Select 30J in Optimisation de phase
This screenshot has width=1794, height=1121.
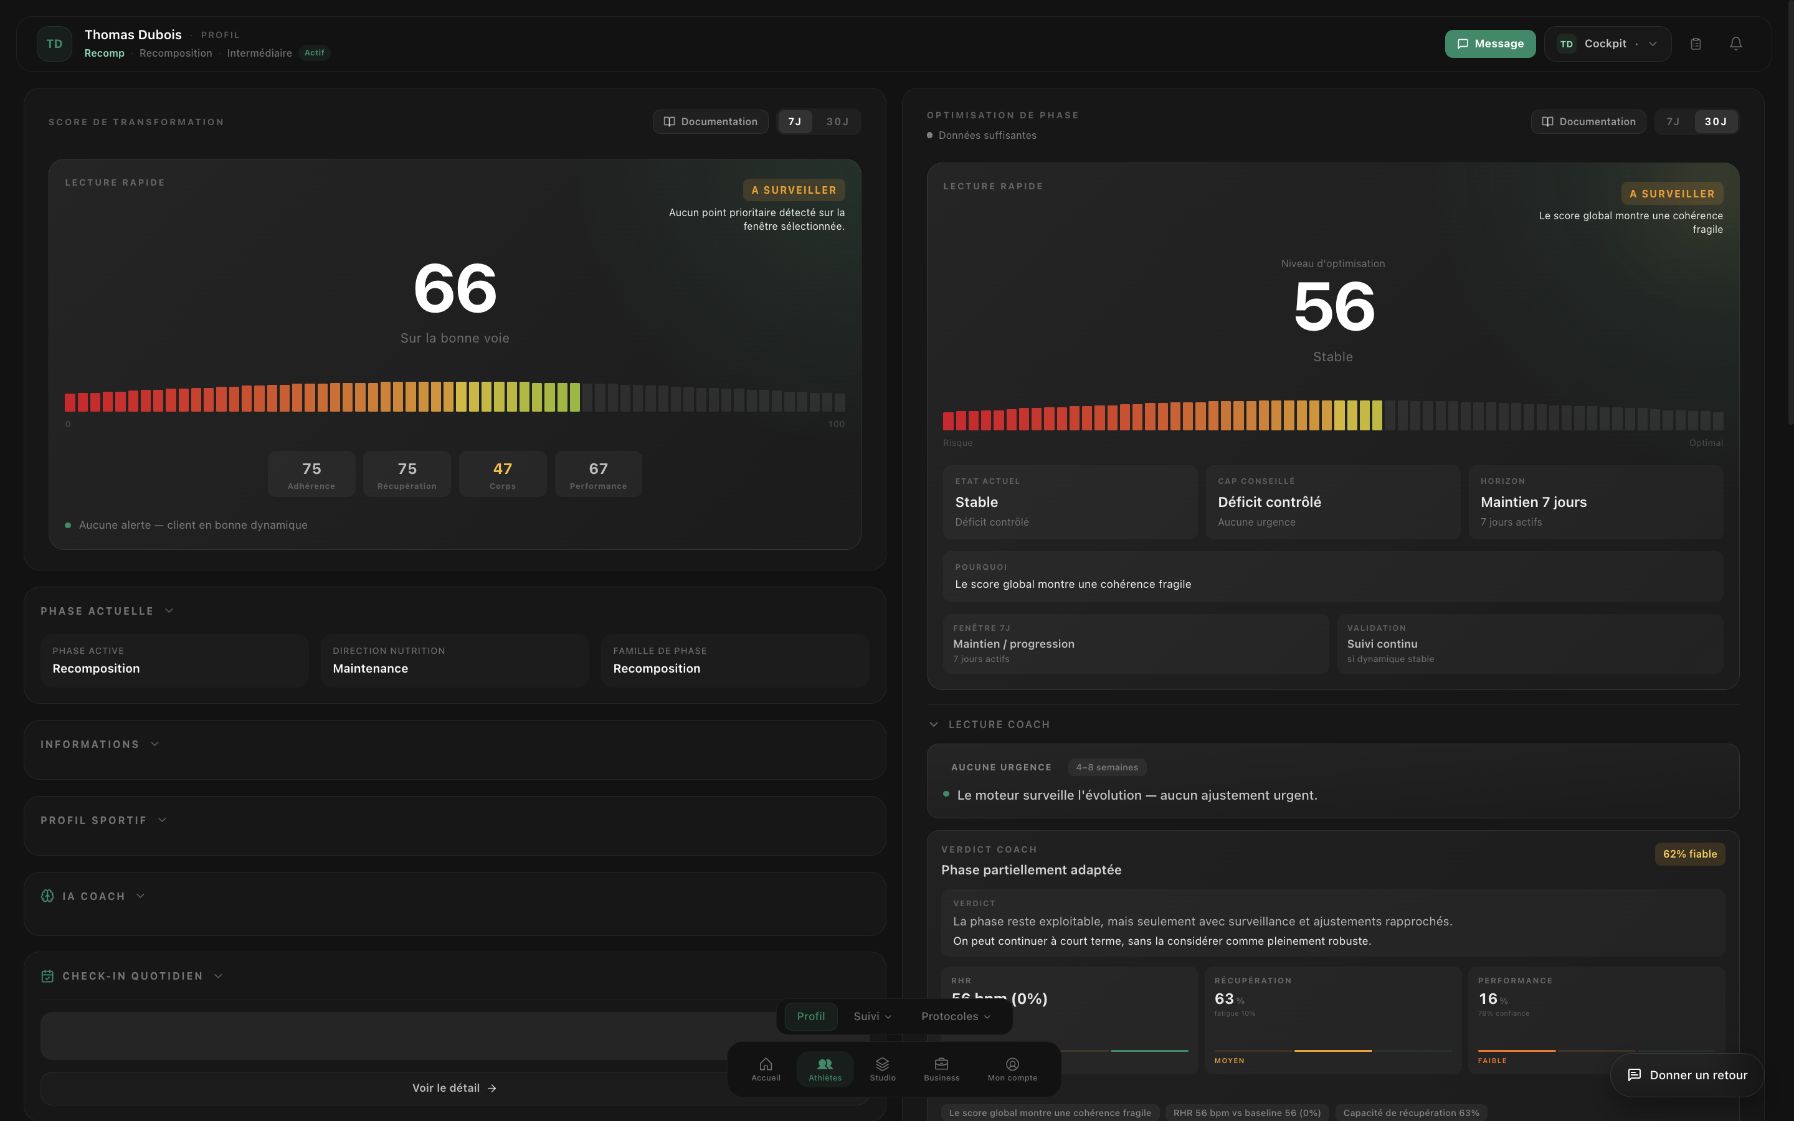[x=1716, y=122]
